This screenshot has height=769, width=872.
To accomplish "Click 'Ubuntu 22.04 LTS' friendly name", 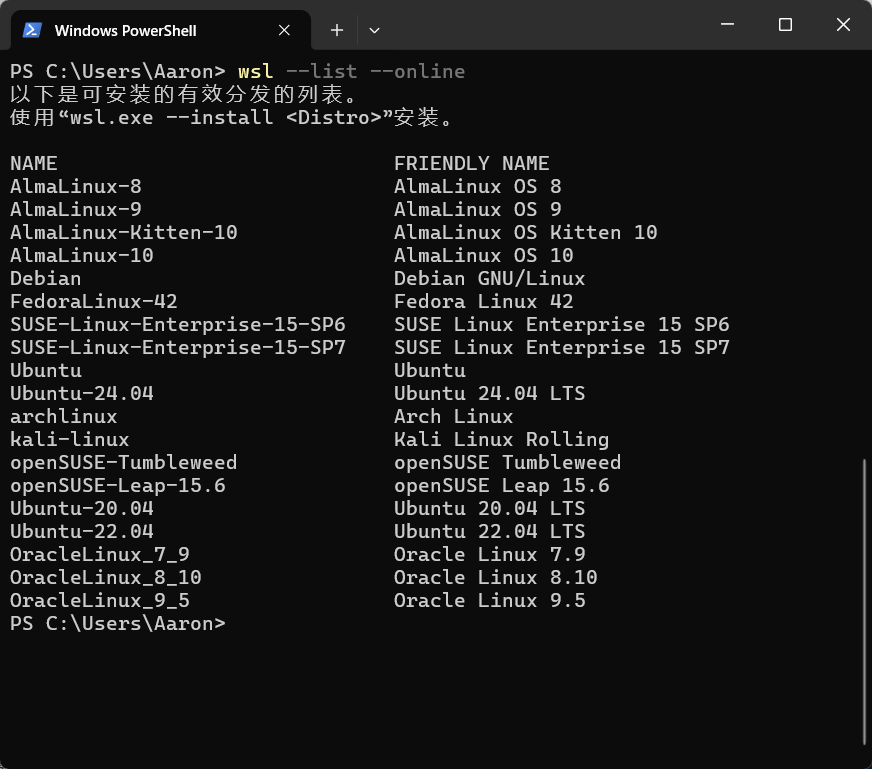I will click(489, 532).
